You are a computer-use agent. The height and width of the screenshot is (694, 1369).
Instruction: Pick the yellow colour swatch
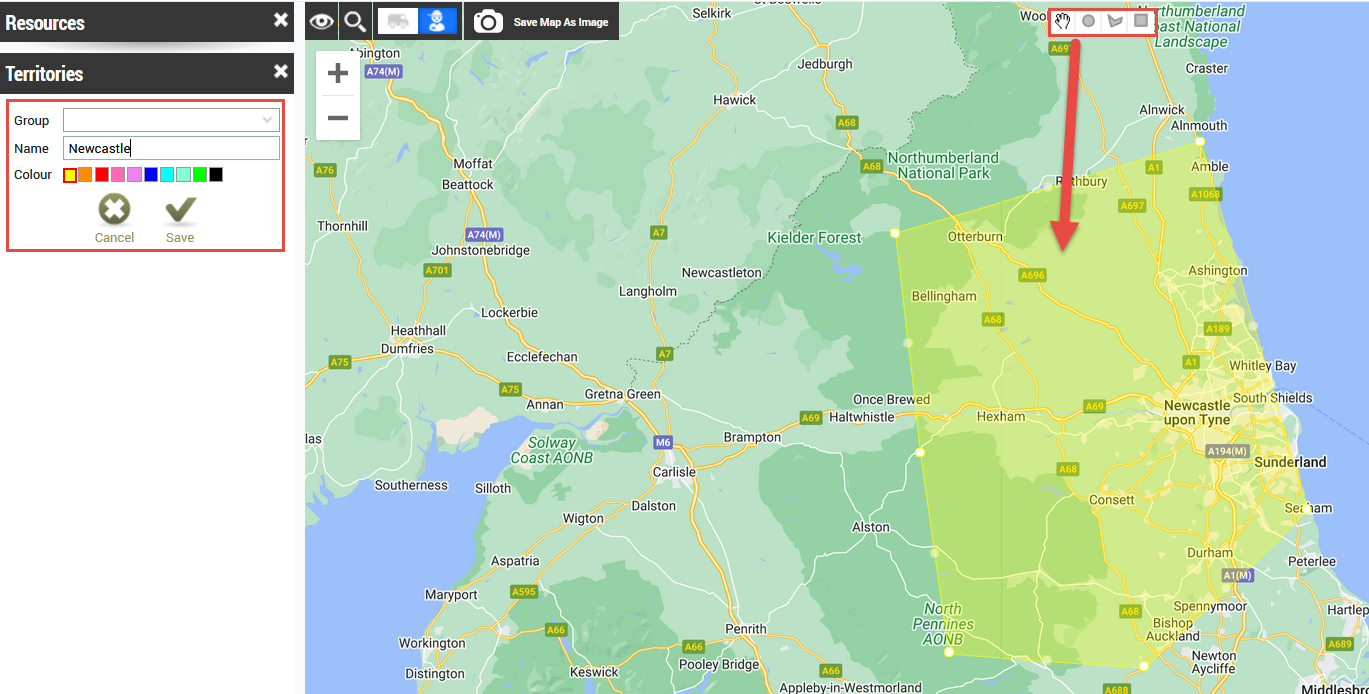[70, 175]
